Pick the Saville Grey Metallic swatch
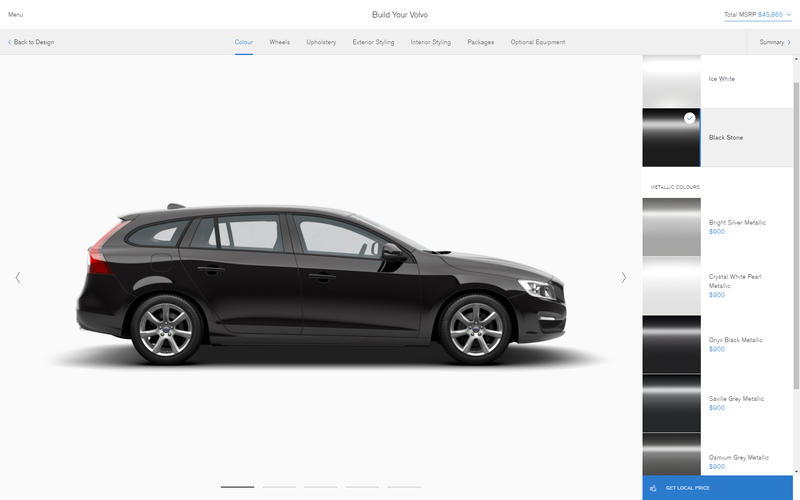 click(671, 403)
